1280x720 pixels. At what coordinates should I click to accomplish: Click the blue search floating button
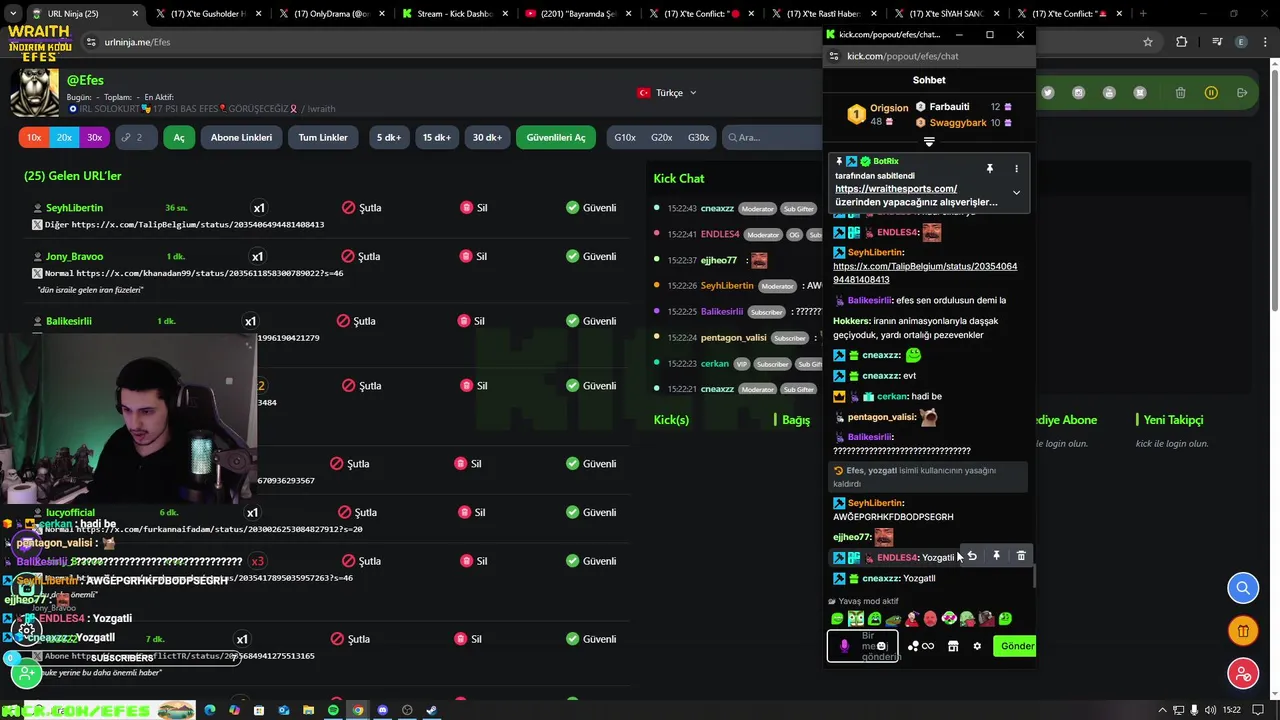point(1243,588)
